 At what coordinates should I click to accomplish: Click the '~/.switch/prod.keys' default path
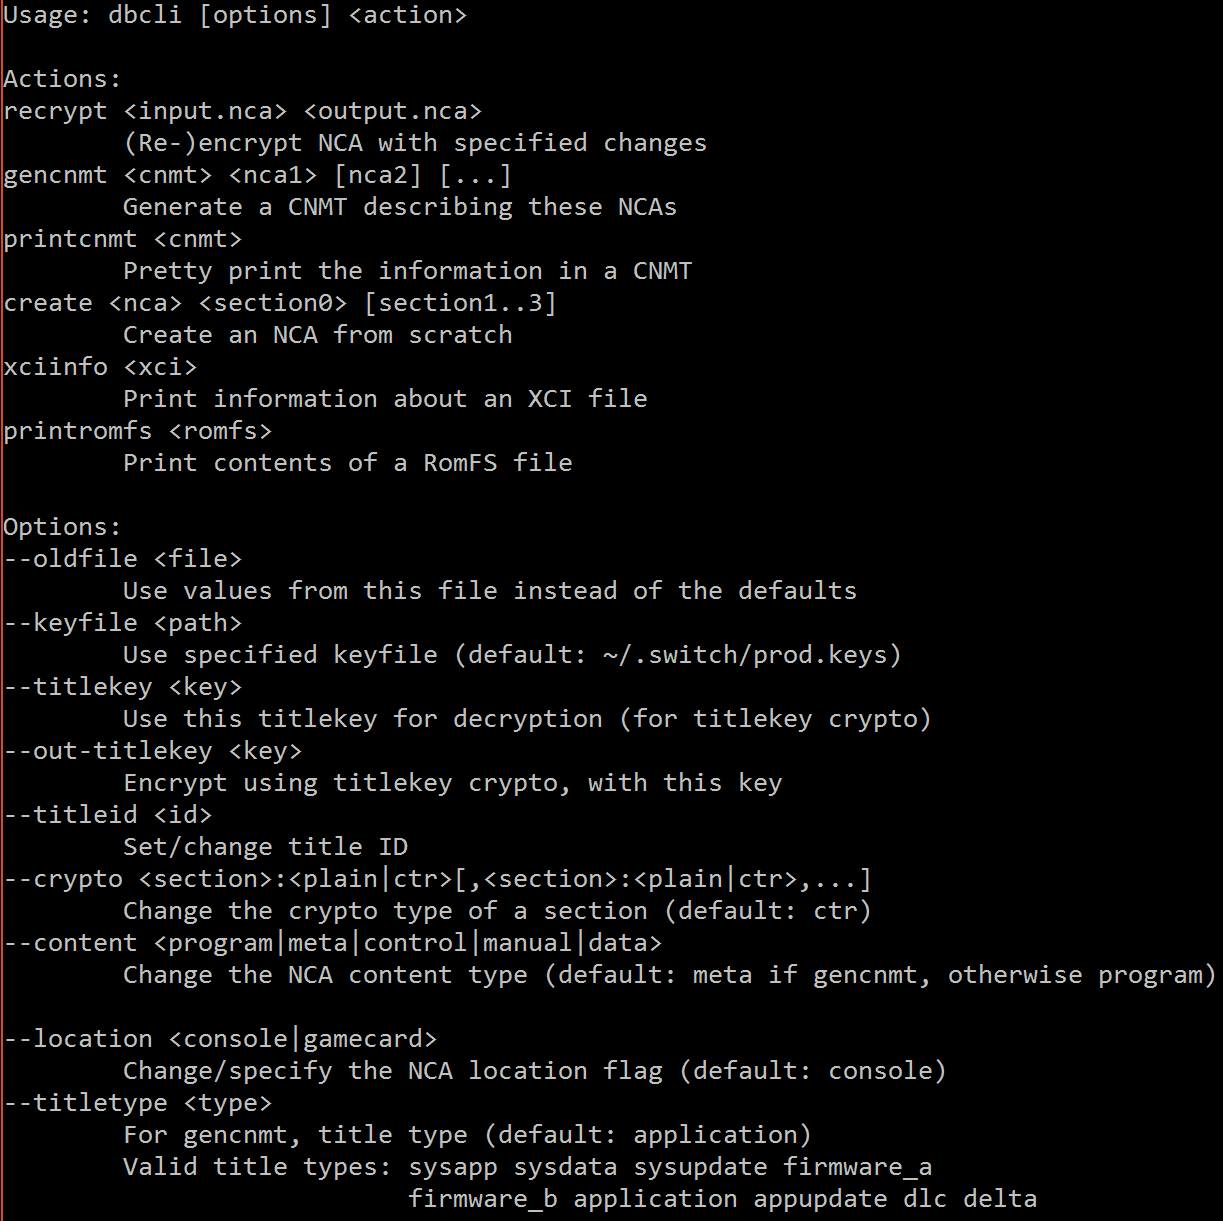coord(744,655)
